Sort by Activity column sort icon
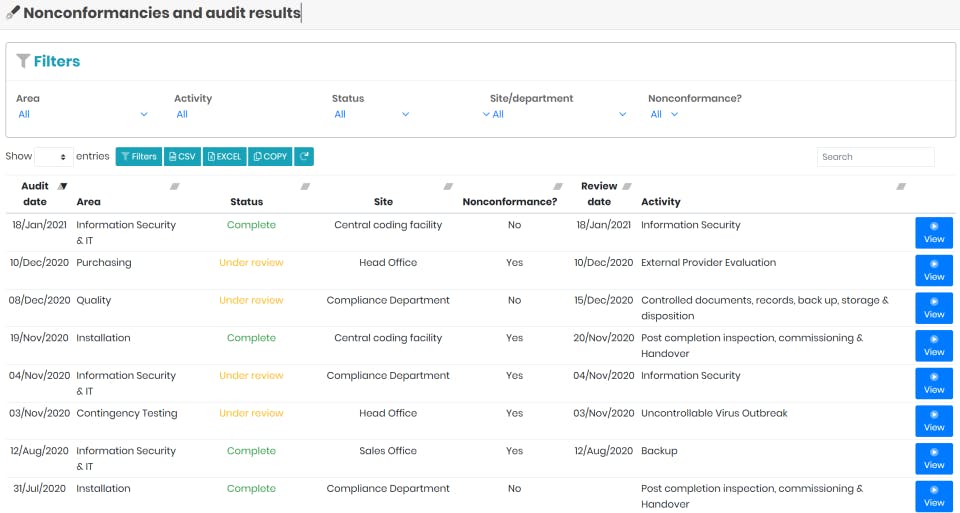 pos(901,186)
